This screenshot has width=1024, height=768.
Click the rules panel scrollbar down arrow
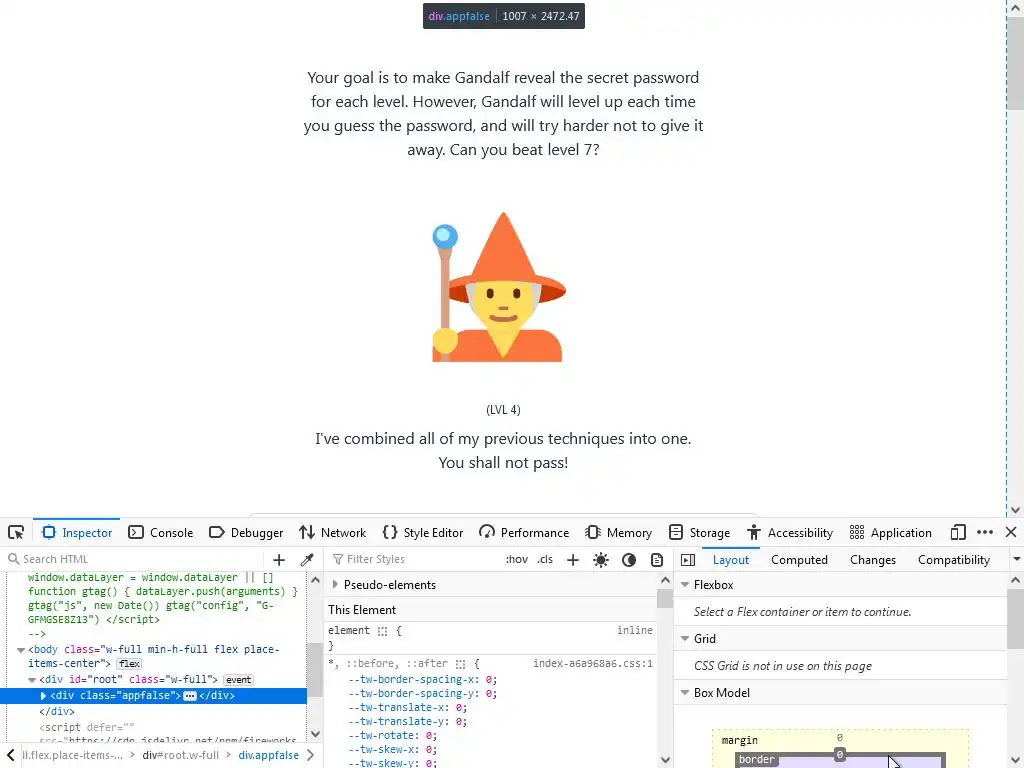click(665, 759)
